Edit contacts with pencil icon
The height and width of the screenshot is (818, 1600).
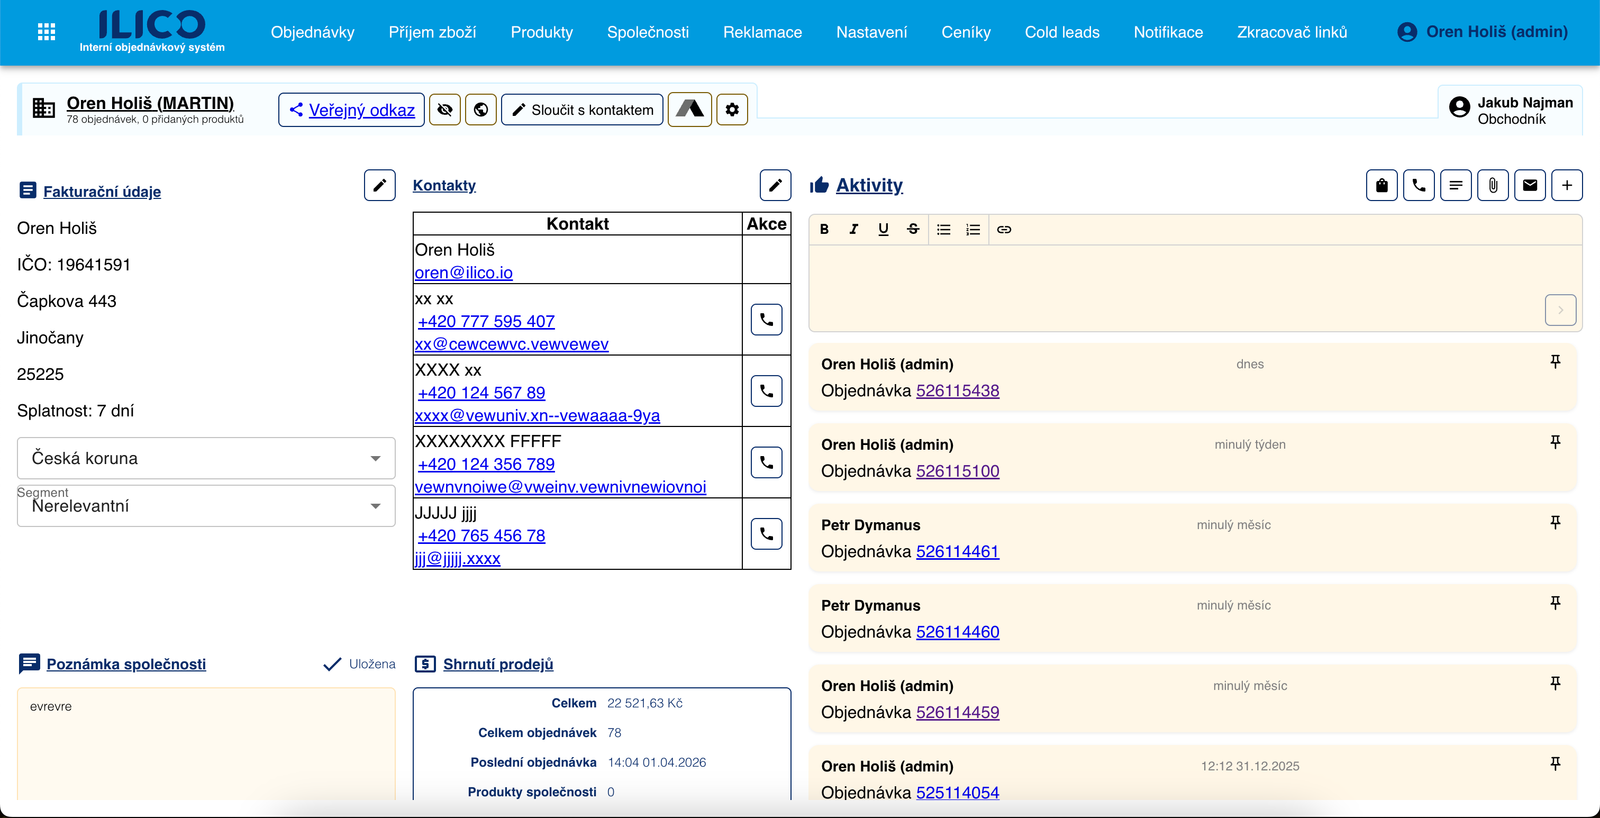pyautogui.click(x=775, y=185)
